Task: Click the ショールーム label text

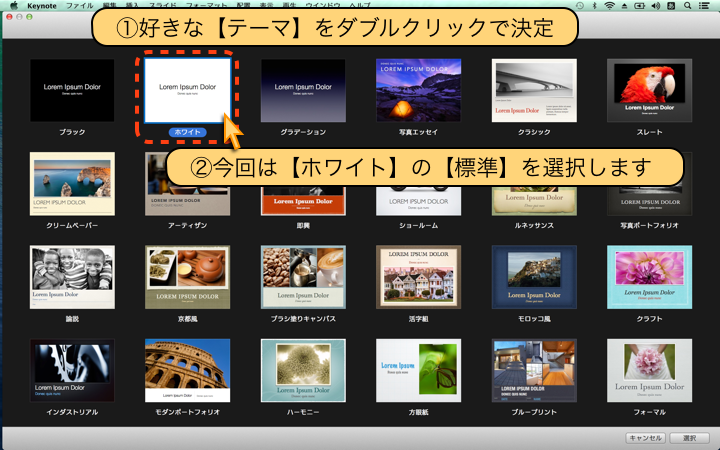Action: pyautogui.click(x=418, y=225)
